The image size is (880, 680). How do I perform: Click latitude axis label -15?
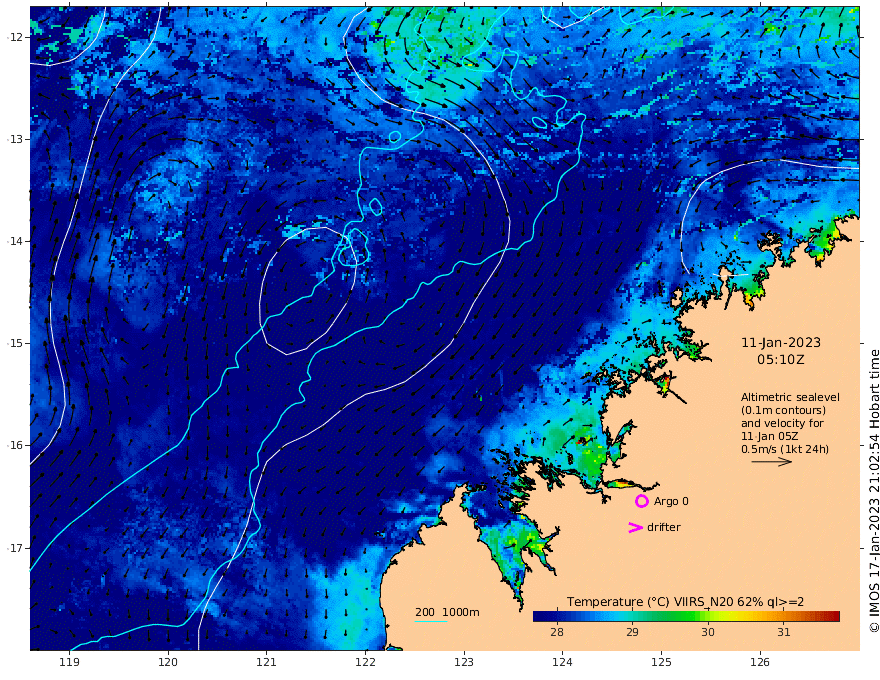(15, 343)
